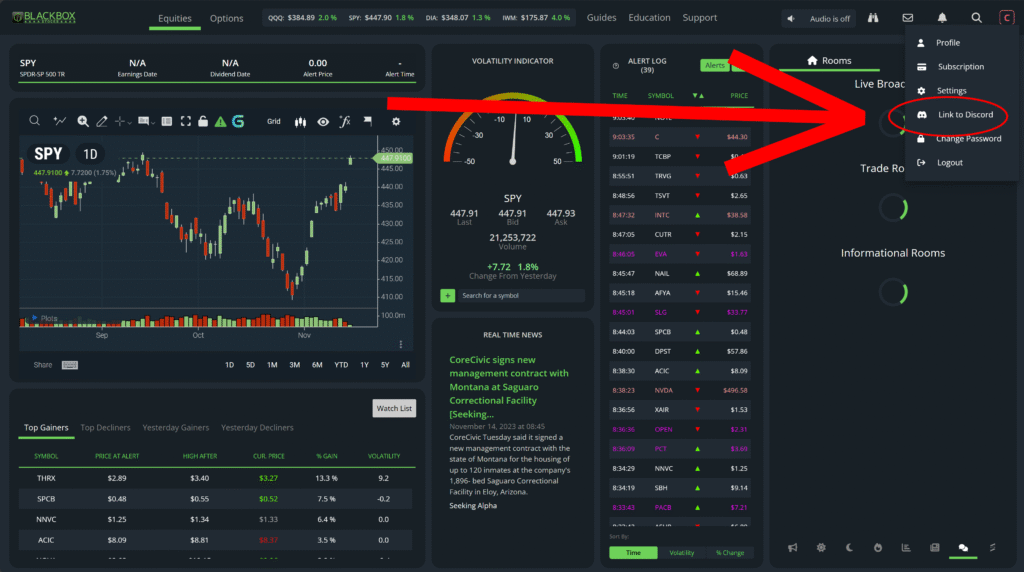Switch to the Equities tab
Image resolution: width=1024 pixels, height=572 pixels.
point(175,18)
